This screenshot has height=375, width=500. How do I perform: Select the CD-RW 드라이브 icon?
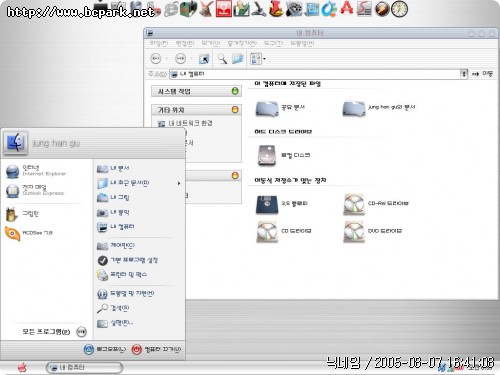click(376, 204)
